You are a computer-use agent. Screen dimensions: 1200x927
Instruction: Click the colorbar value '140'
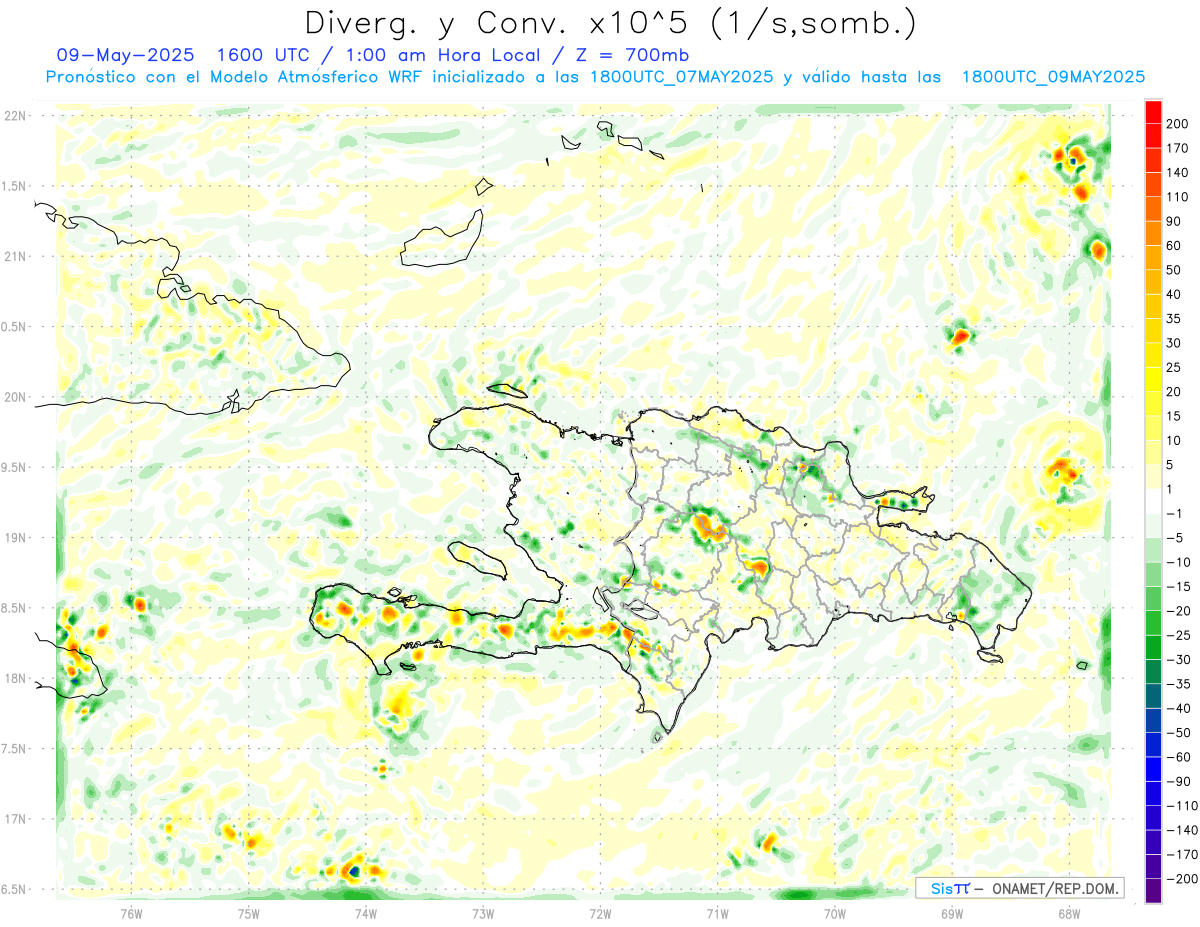(1176, 173)
